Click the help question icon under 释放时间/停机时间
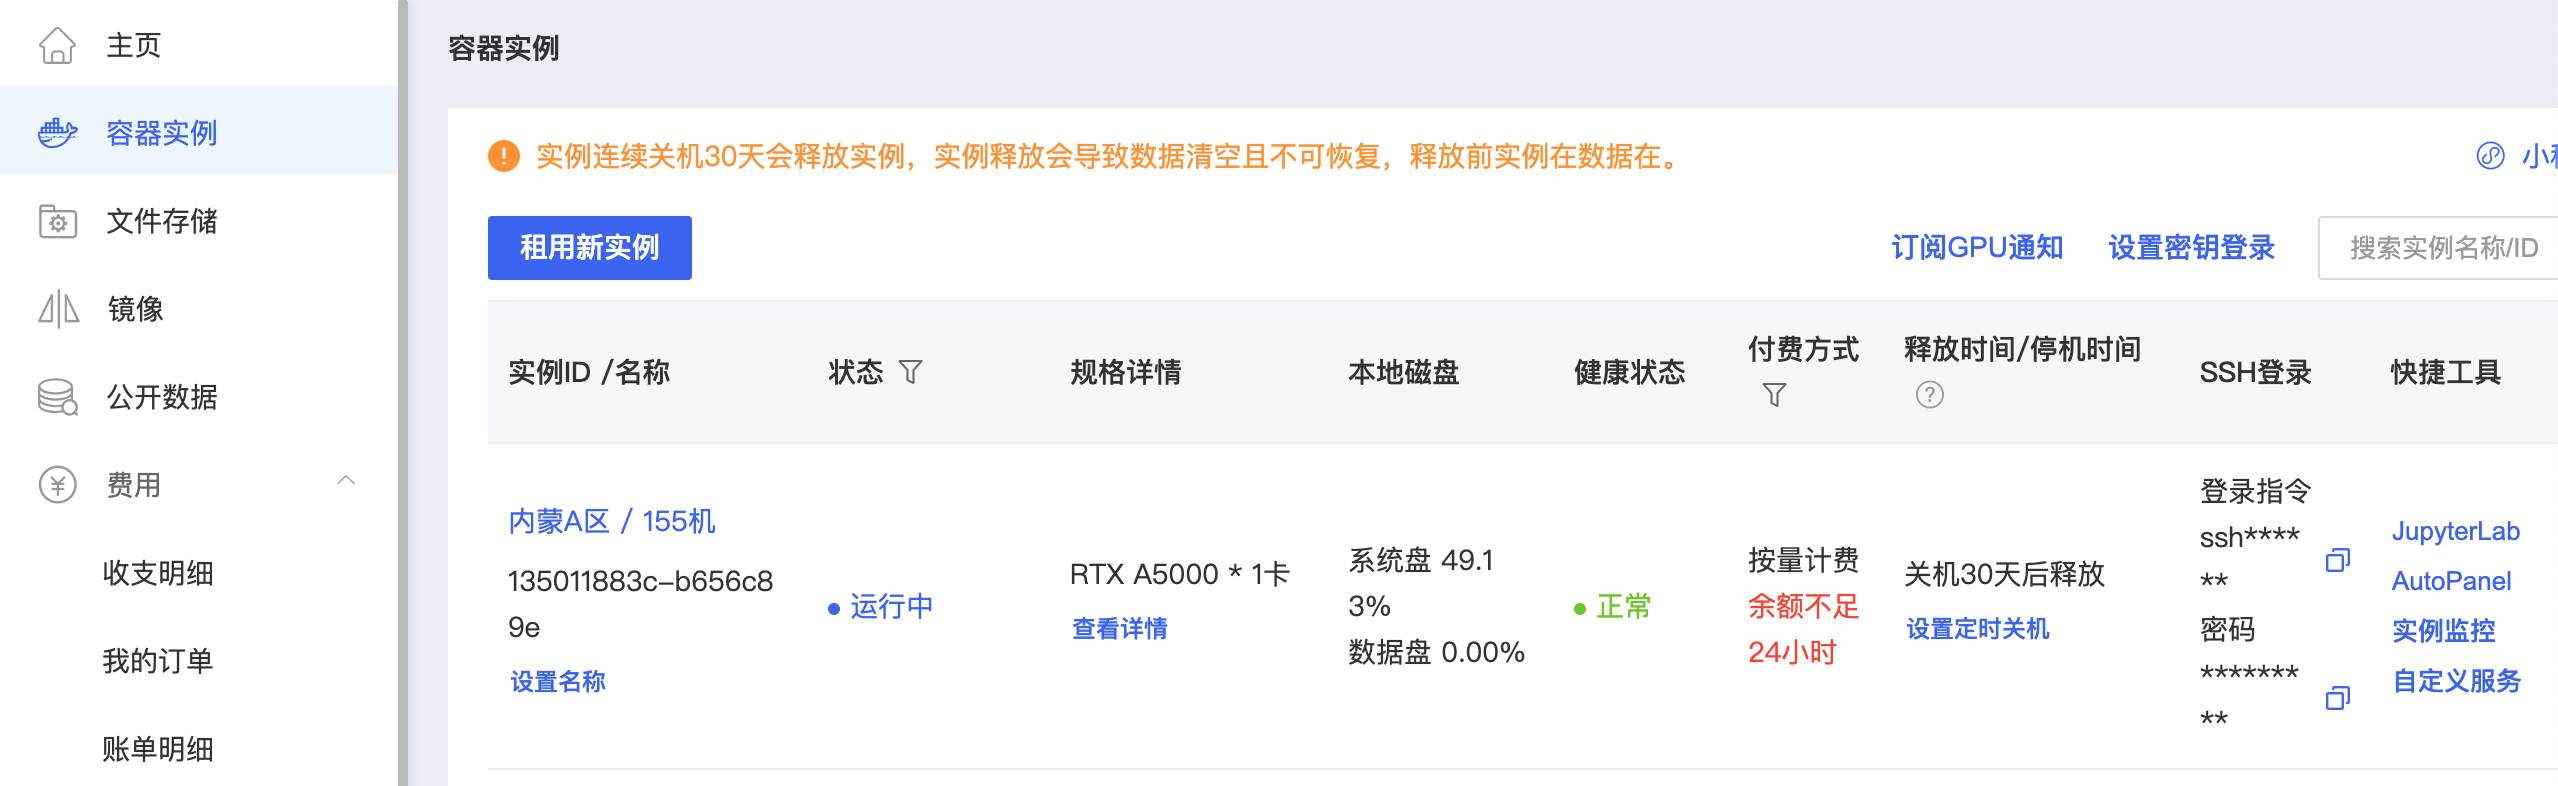 click(x=1930, y=395)
